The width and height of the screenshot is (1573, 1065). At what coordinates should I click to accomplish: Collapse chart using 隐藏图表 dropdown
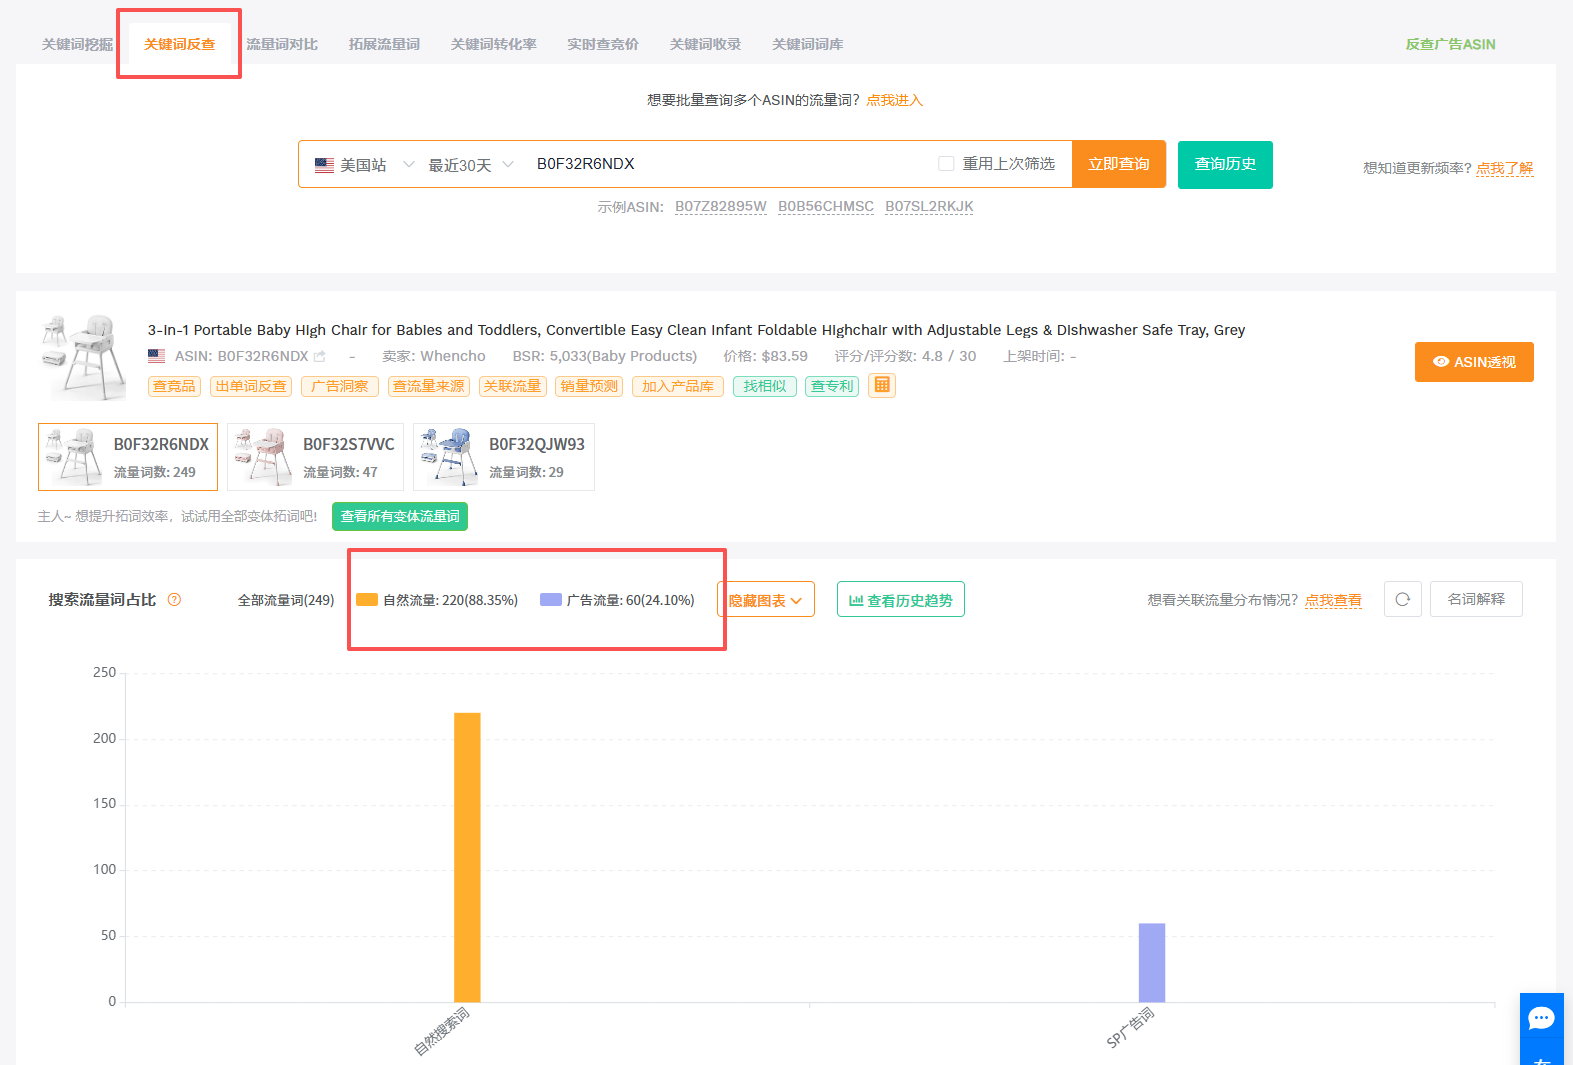(765, 600)
